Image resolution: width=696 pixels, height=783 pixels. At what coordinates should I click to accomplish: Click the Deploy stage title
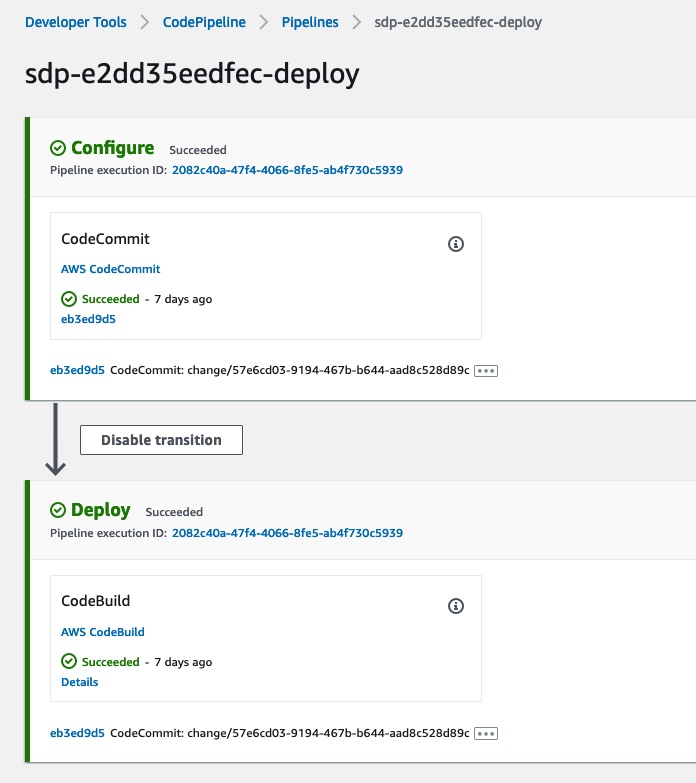pos(101,510)
